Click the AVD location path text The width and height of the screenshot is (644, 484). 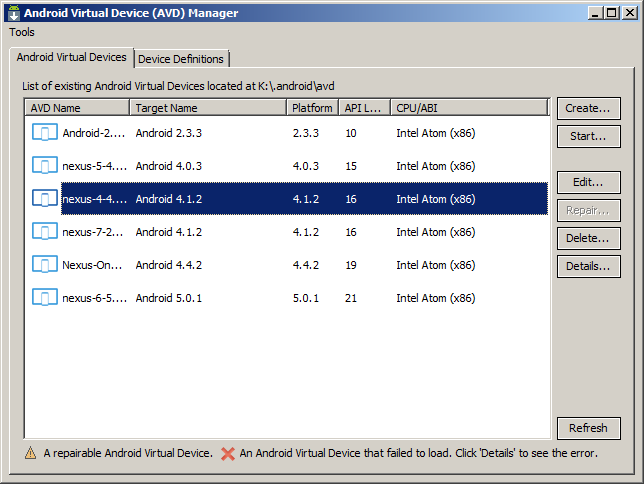click(x=296, y=86)
